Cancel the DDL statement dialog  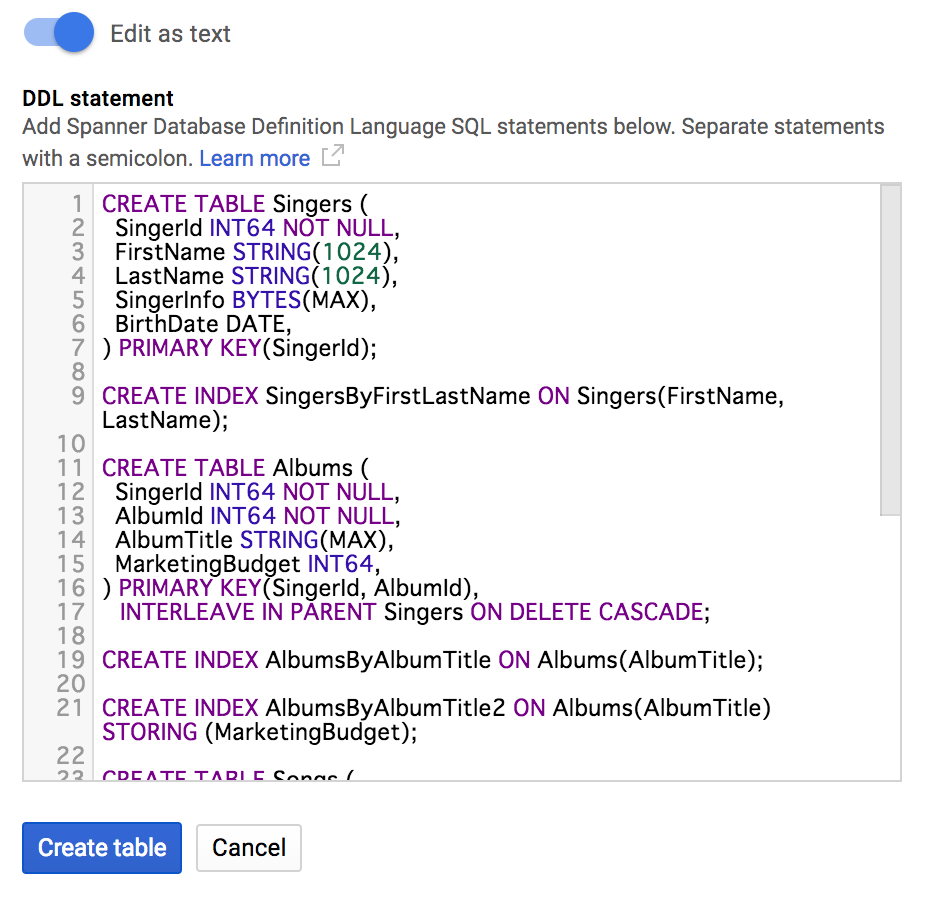[249, 848]
